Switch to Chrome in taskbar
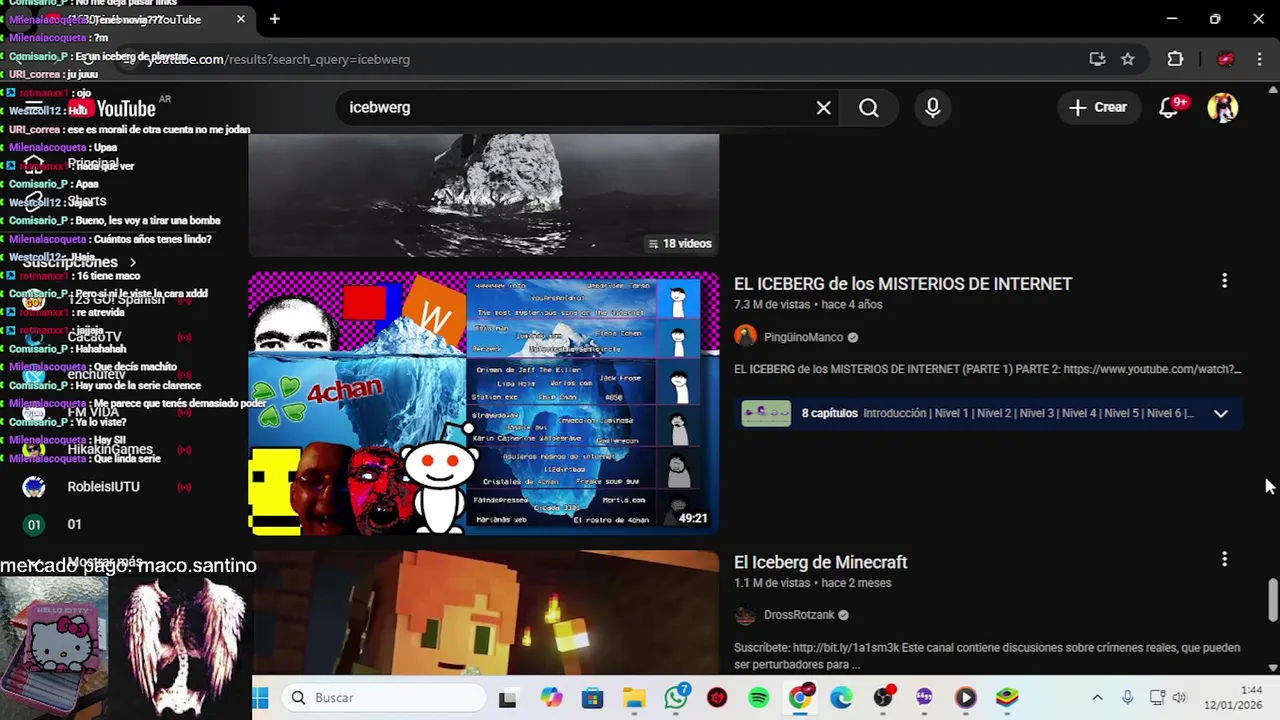1280x720 pixels. (x=800, y=697)
